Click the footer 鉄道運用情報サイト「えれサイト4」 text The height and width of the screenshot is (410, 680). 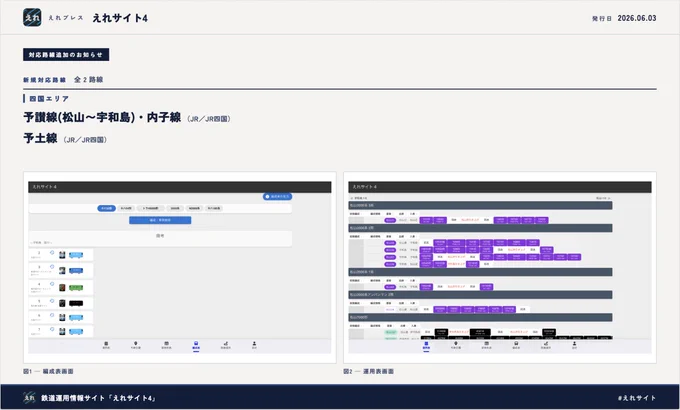(99, 398)
